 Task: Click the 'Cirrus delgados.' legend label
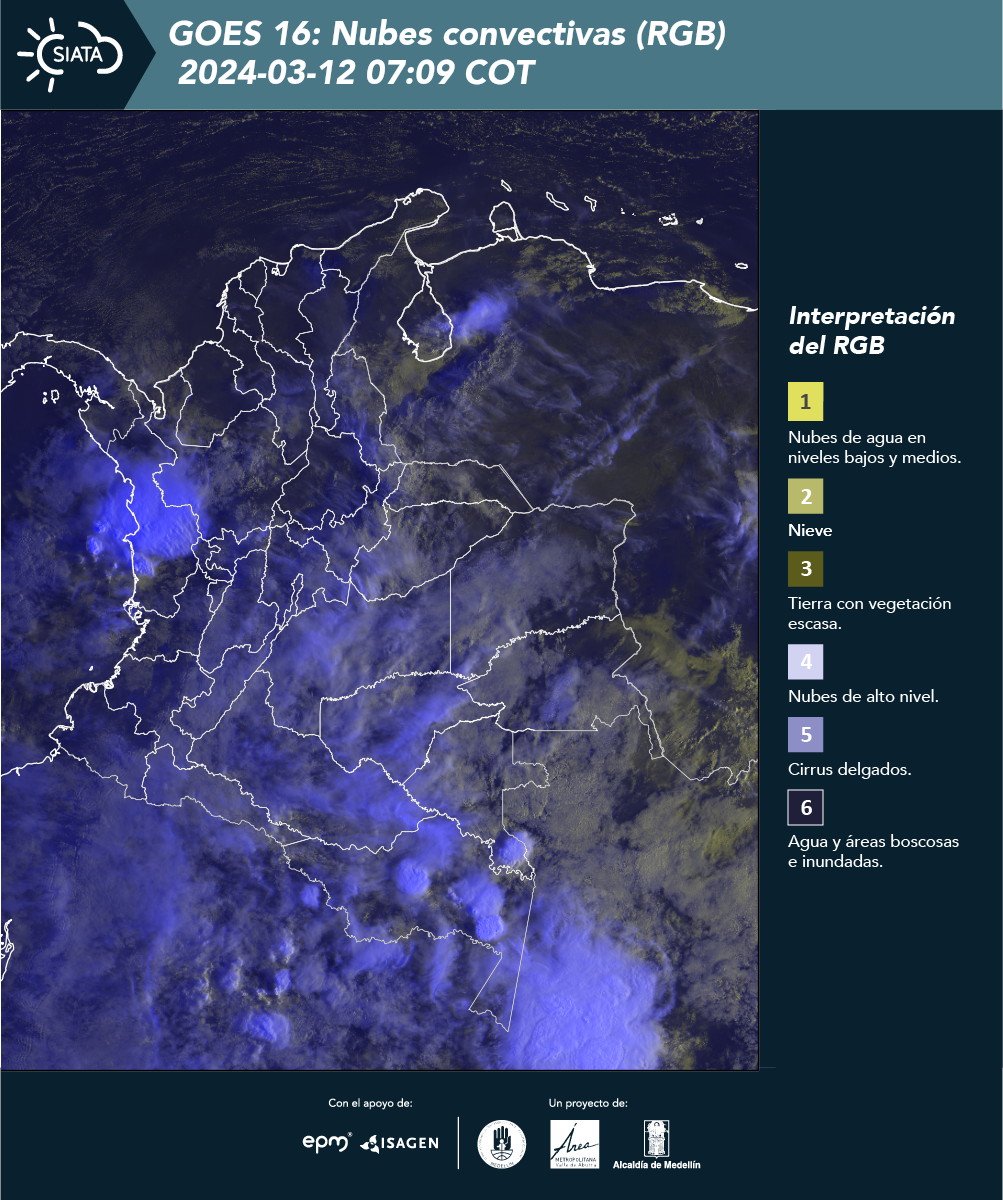coord(849,770)
